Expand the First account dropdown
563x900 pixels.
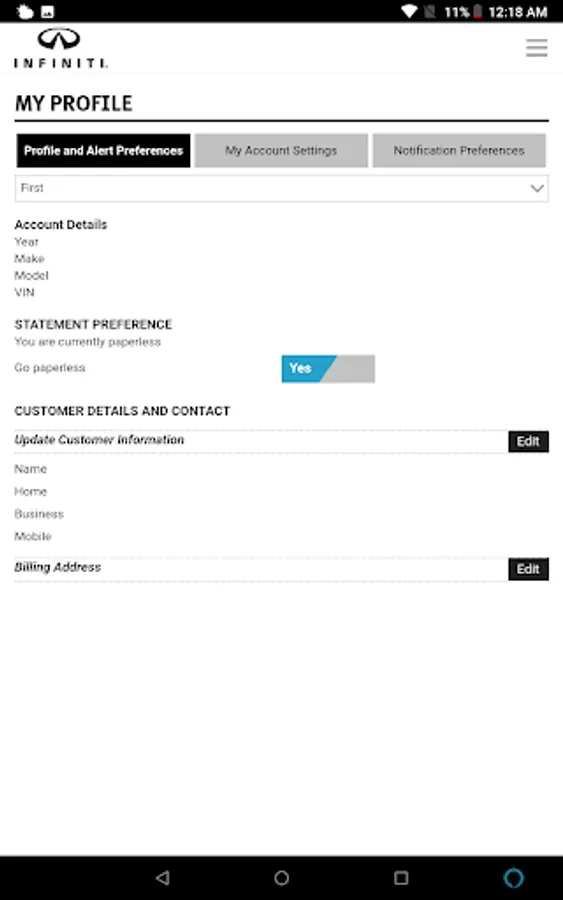click(281, 188)
